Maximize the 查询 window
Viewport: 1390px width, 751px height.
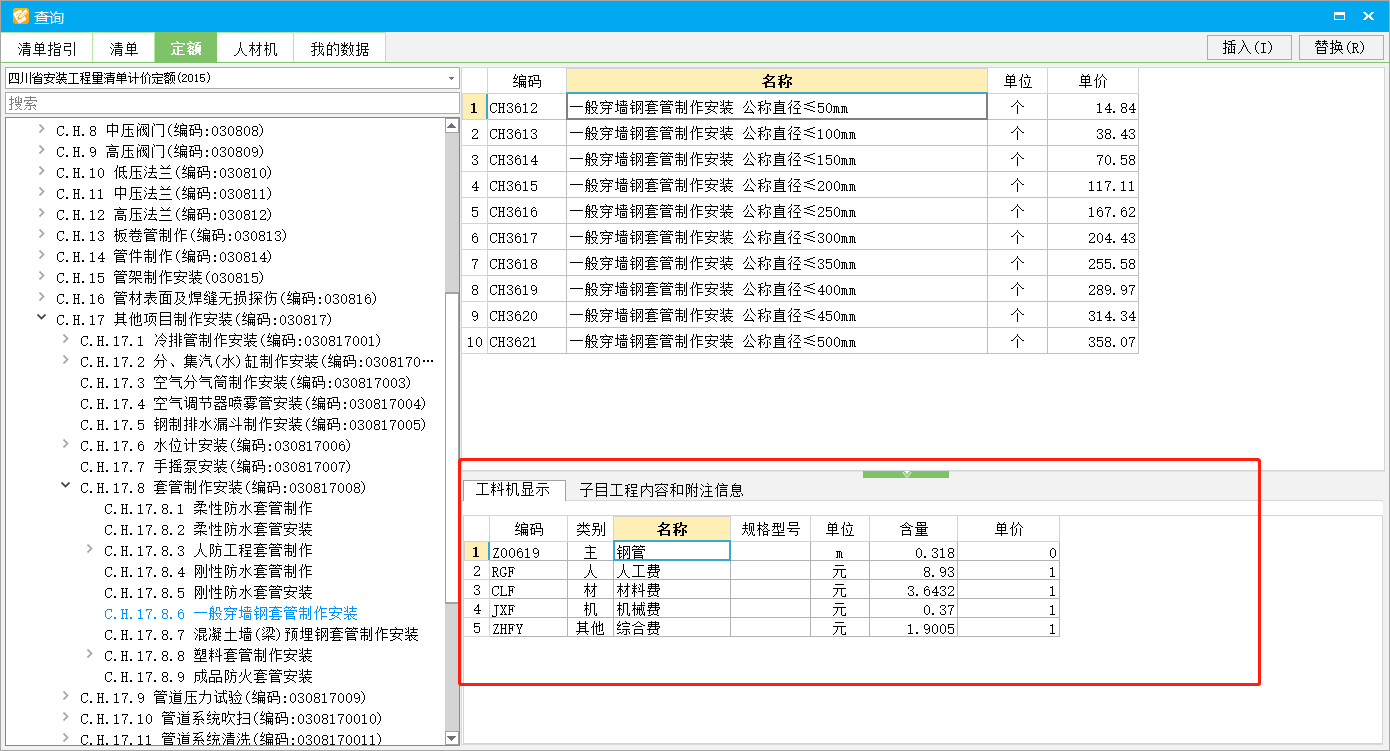pyautogui.click(x=1339, y=16)
